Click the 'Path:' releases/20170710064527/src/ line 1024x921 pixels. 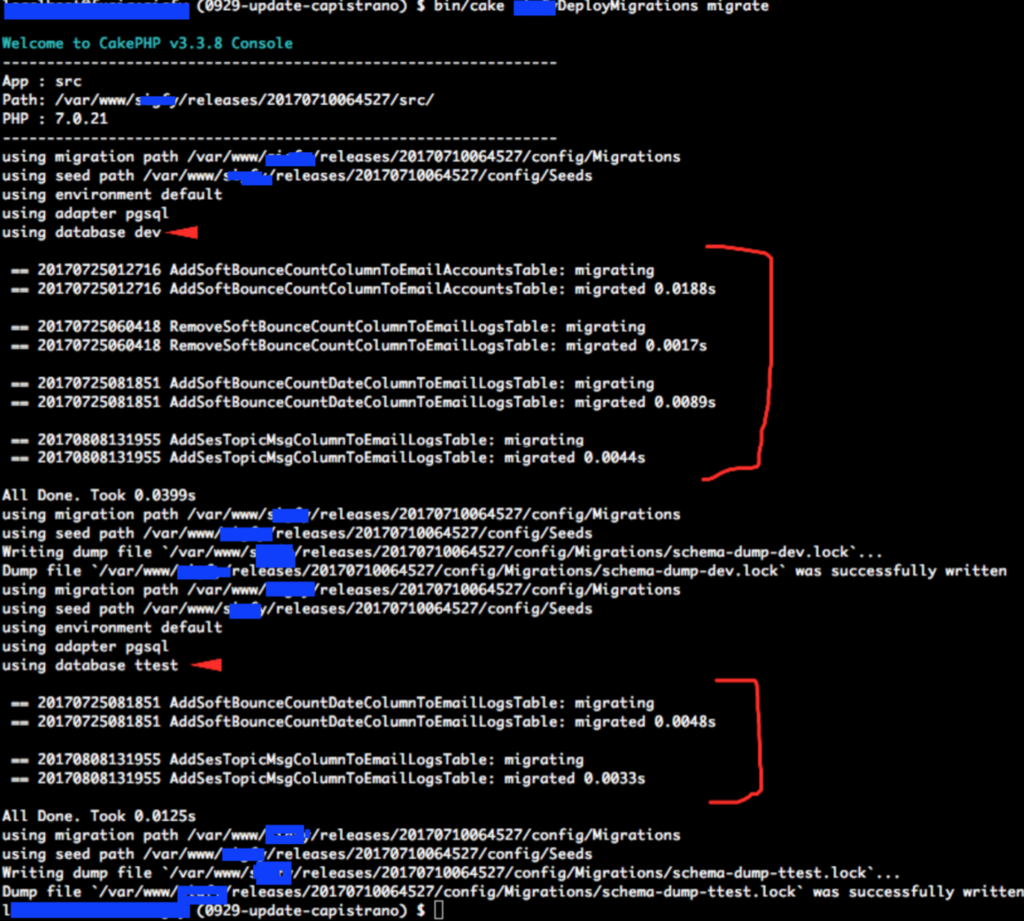[218, 100]
